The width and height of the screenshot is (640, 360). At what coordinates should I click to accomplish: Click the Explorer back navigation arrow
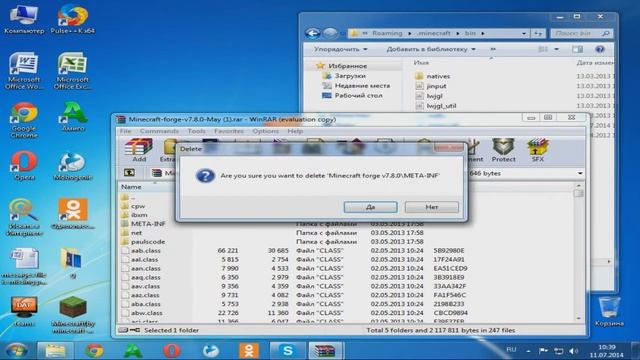pos(313,33)
